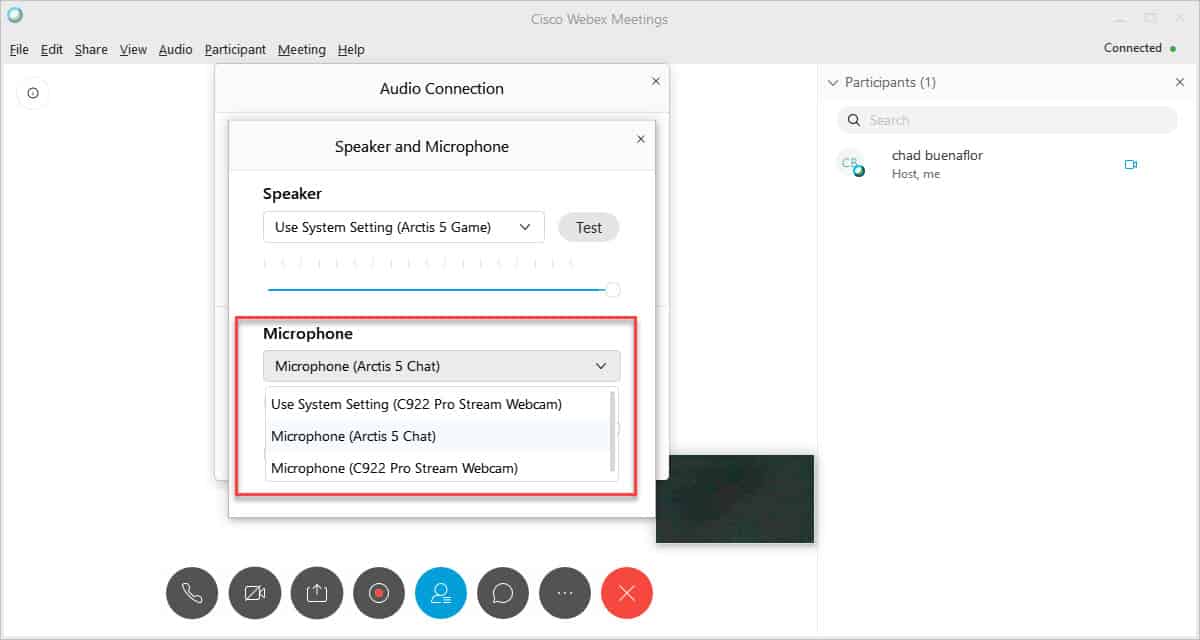1200x640 pixels.
Task: Select Microphone (Arctis 5 Chat) option
Action: (x=437, y=436)
